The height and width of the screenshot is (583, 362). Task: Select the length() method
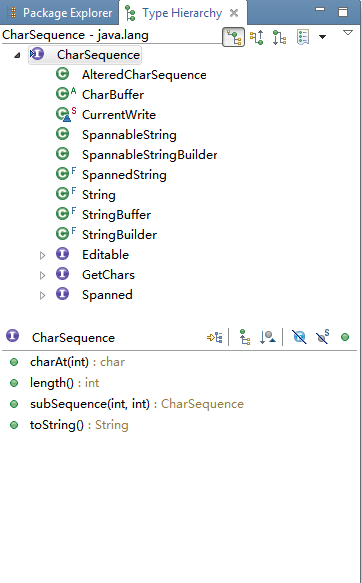pyautogui.click(x=64, y=383)
